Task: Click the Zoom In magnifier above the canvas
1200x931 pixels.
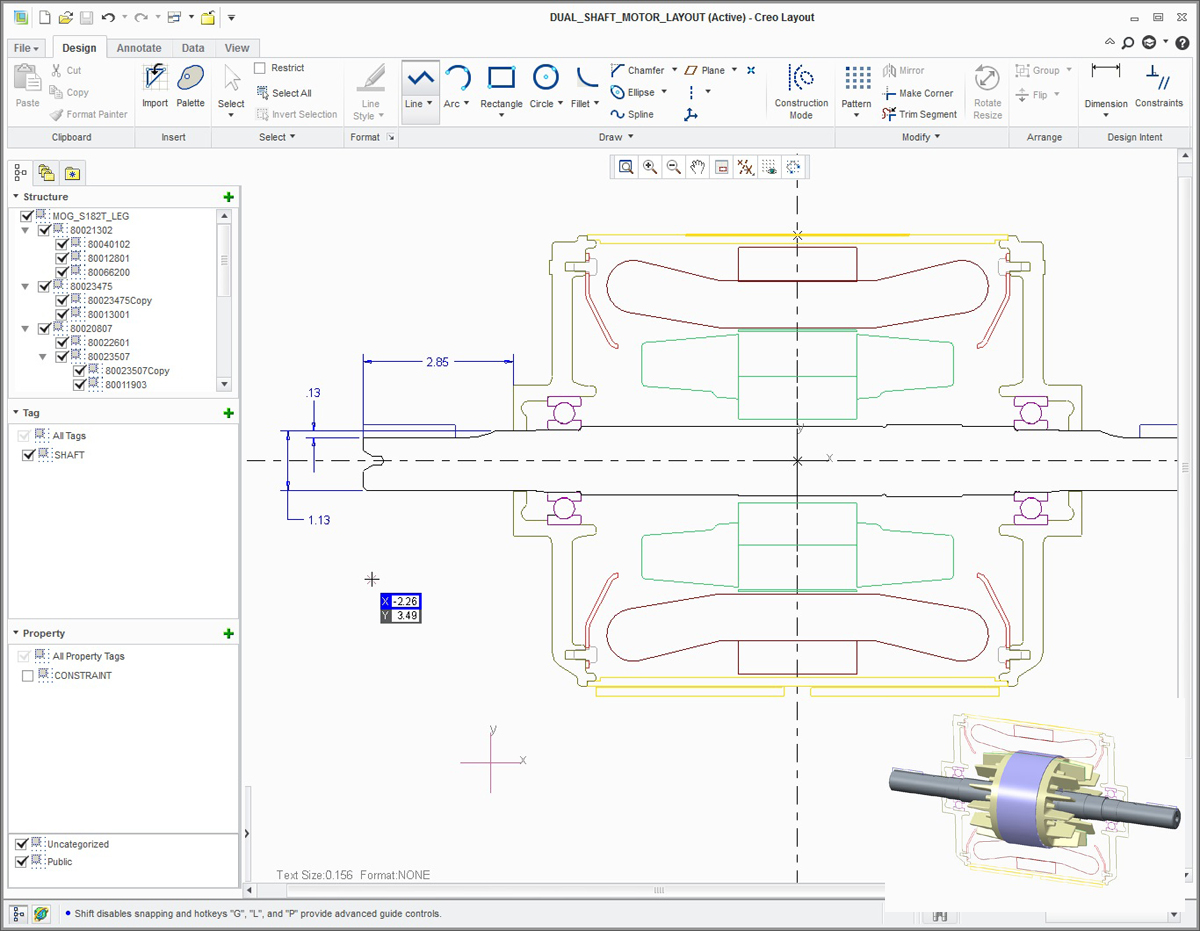Action: point(650,167)
